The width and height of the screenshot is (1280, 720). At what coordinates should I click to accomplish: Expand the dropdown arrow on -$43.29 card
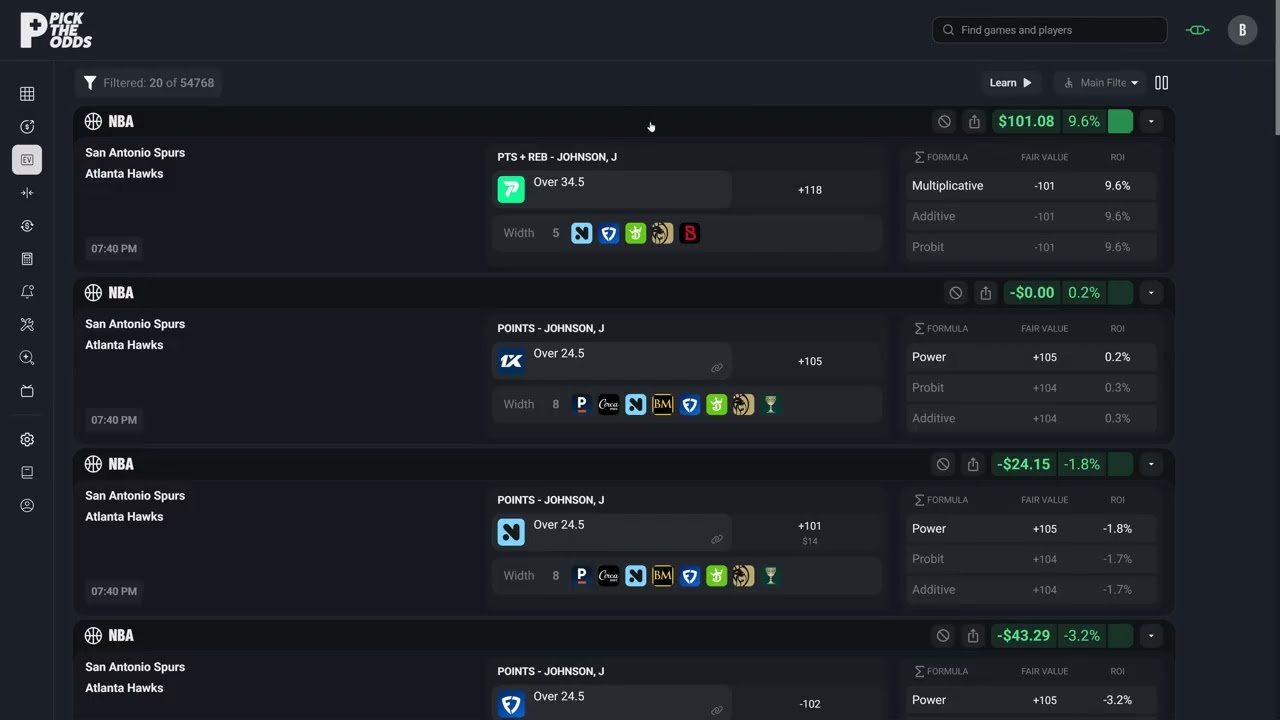1151,636
